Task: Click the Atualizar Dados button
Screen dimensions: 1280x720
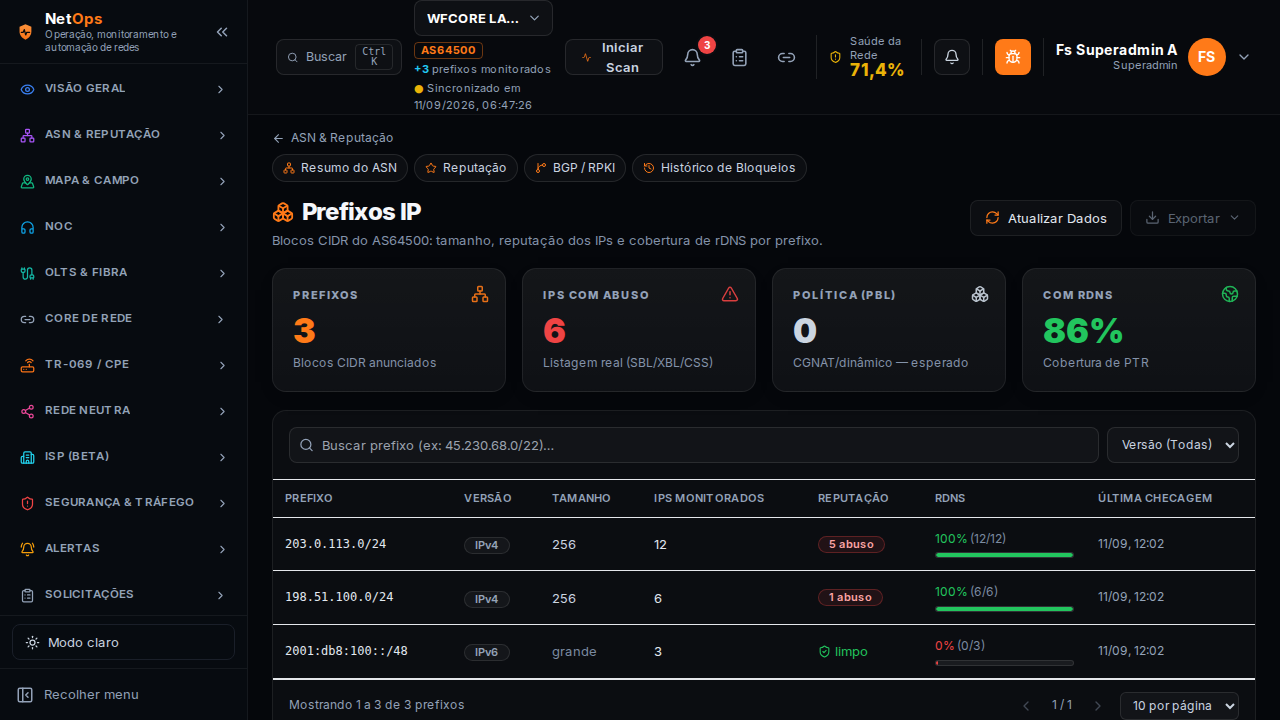Action: click(1046, 218)
